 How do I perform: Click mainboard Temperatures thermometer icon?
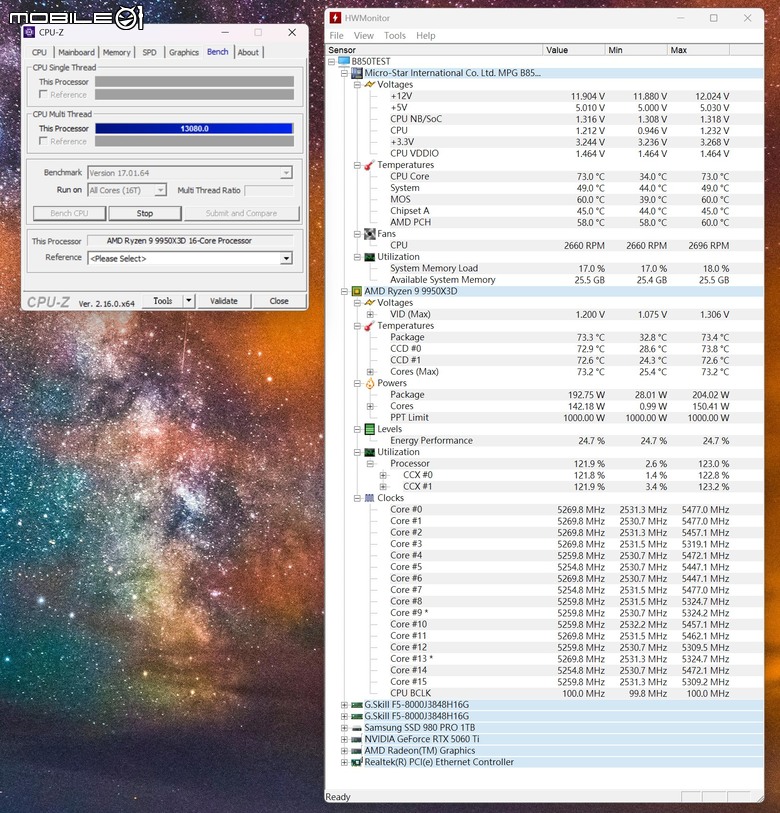pos(370,165)
